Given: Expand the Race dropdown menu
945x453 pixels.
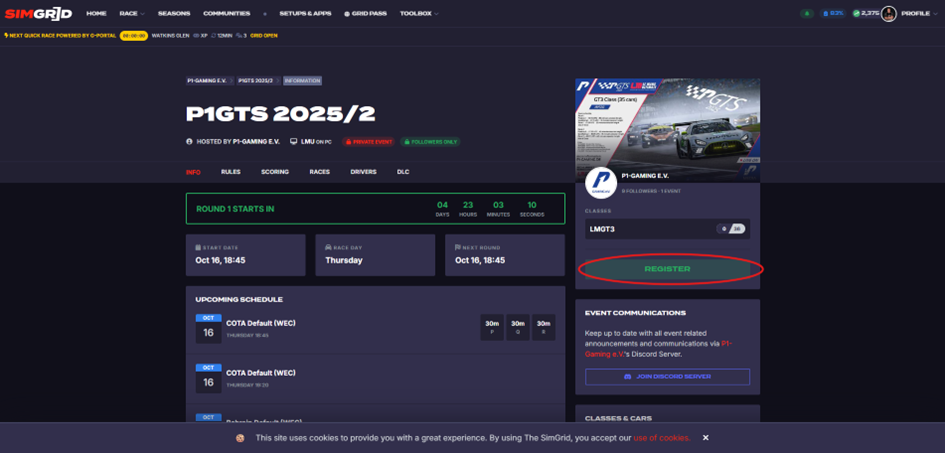Looking at the screenshot, I should [x=131, y=13].
